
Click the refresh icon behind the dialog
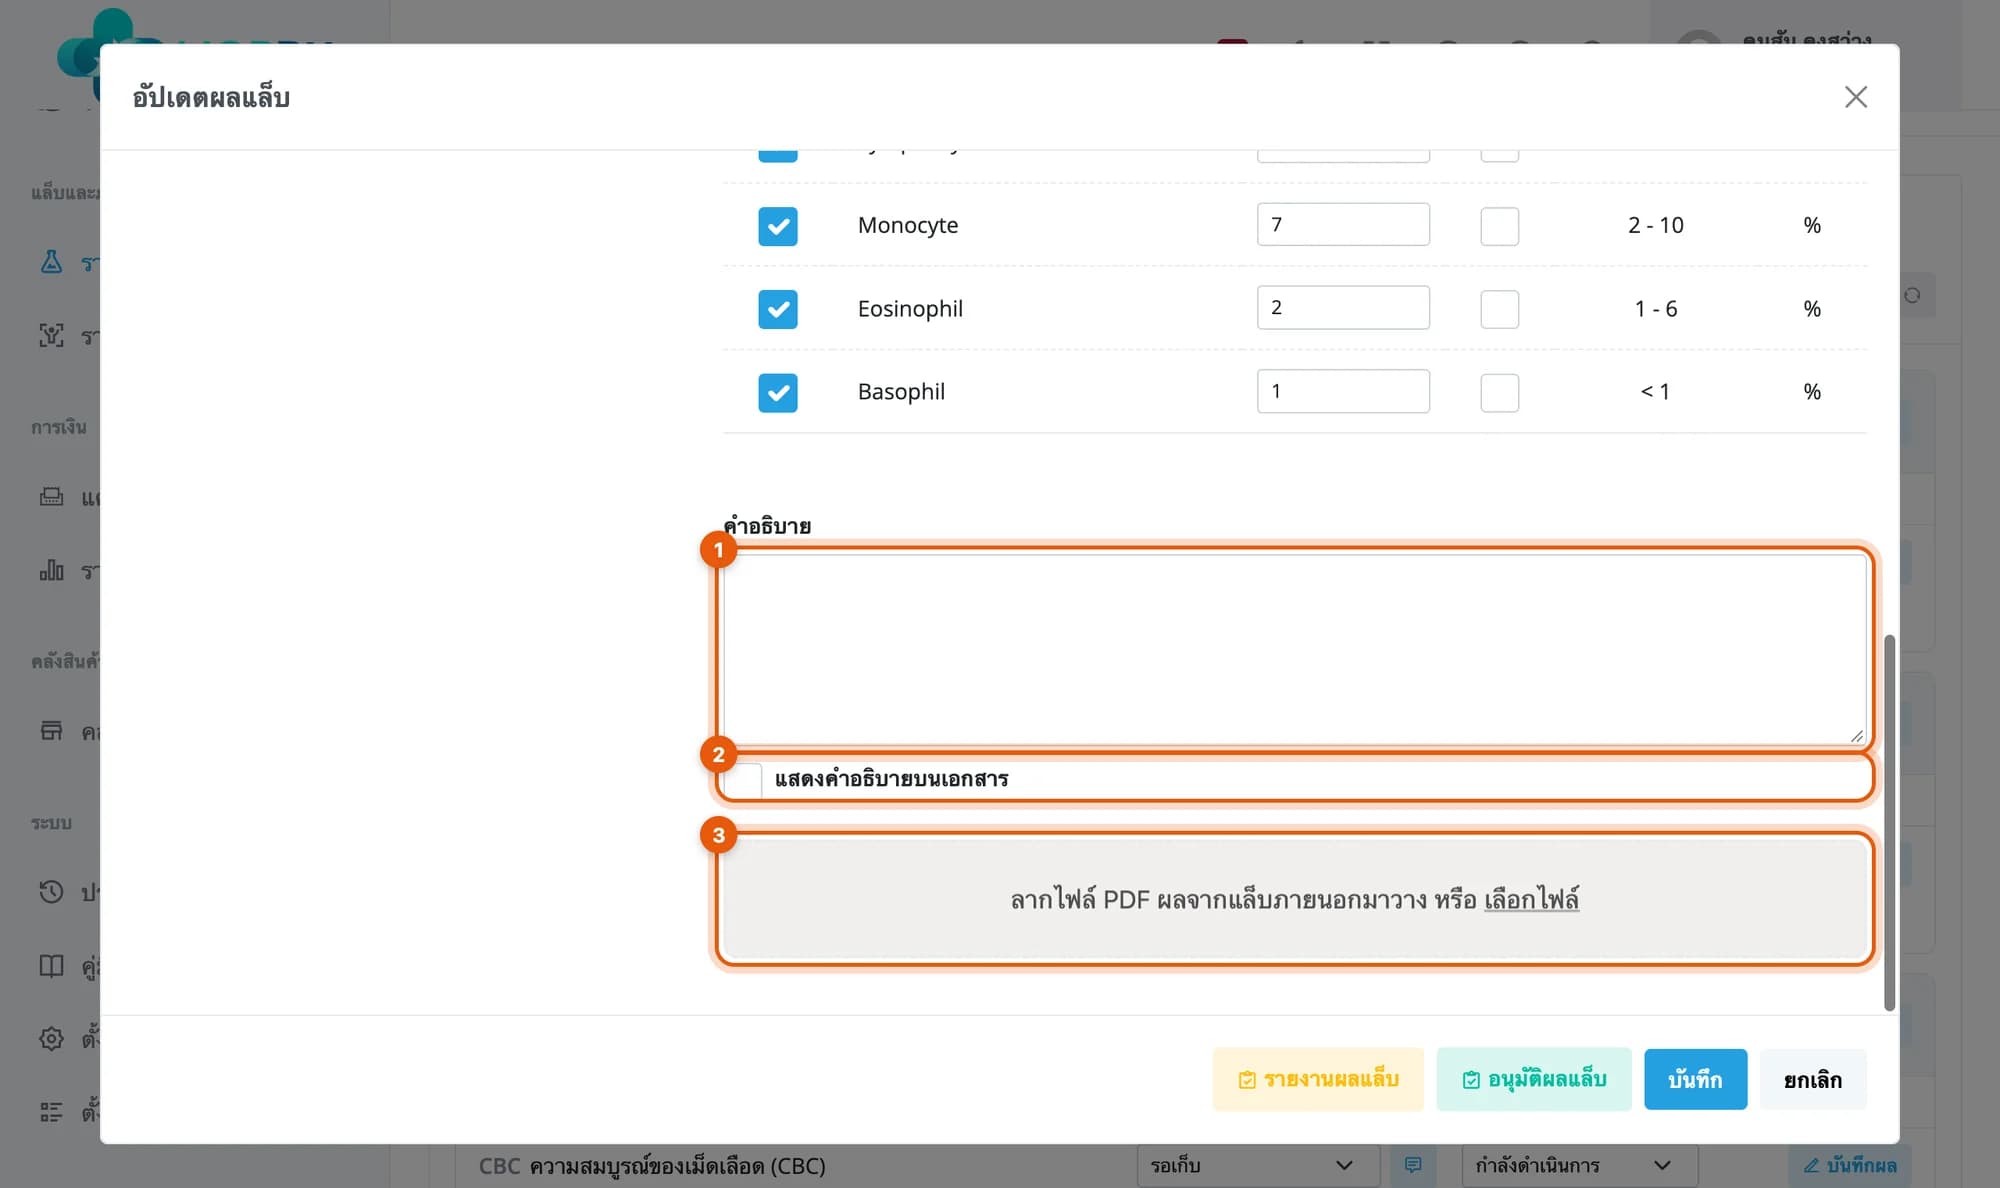[x=1912, y=296]
